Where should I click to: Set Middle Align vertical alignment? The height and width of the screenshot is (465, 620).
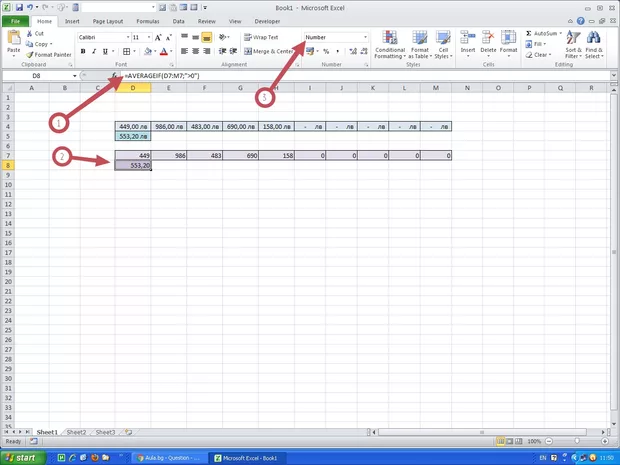click(195, 37)
